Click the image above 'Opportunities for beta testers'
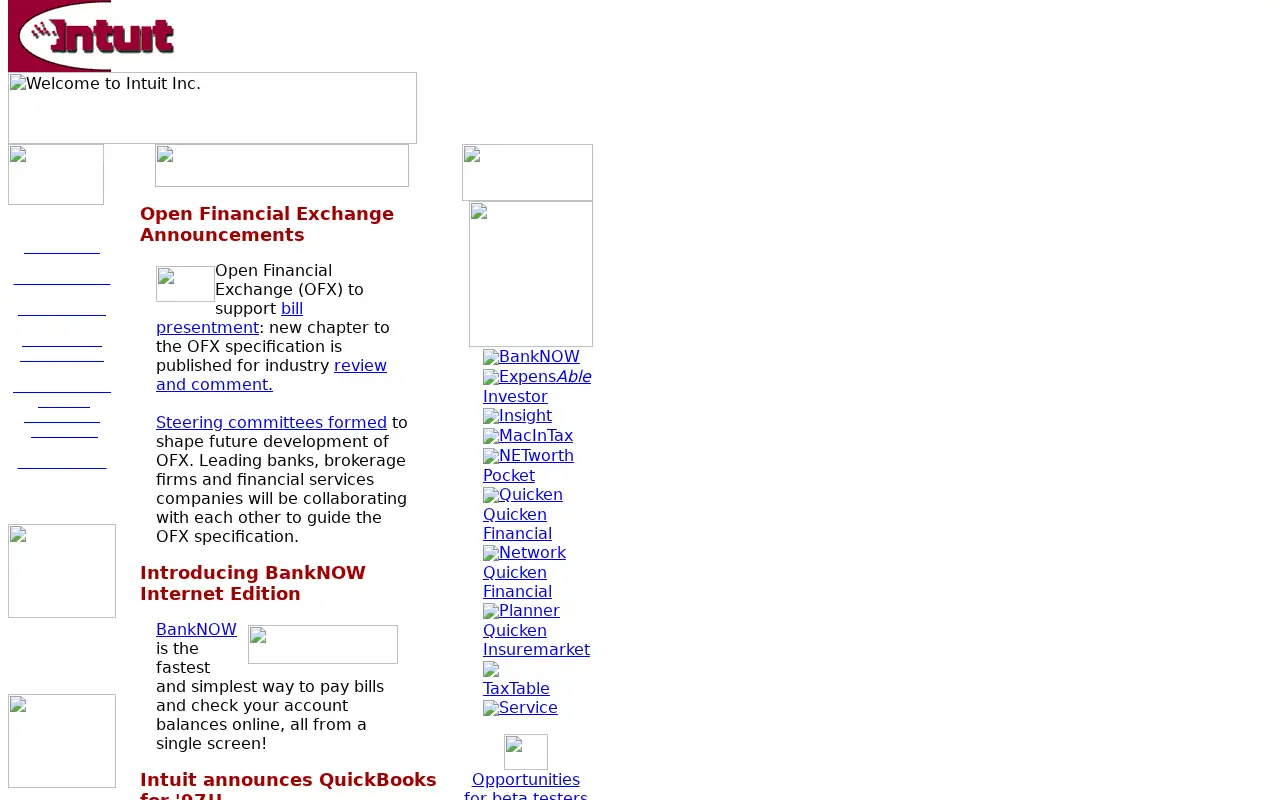This screenshot has width=1280, height=800. [526, 752]
